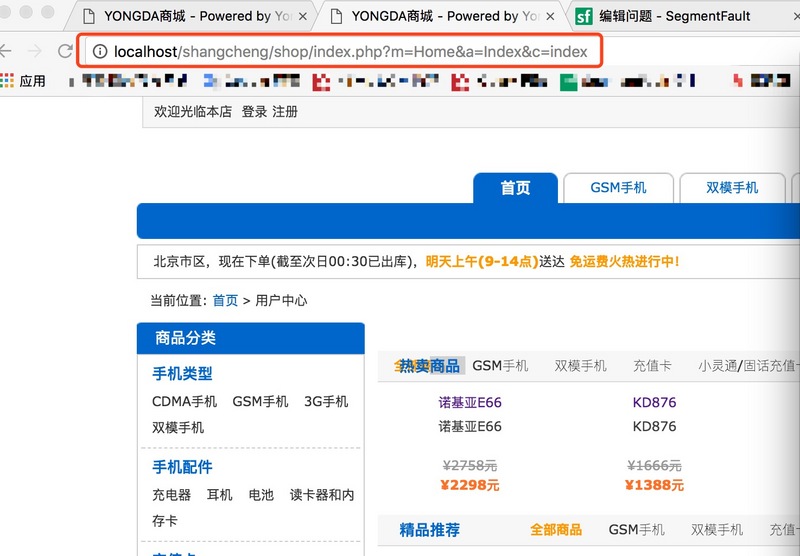800x556 pixels.
Task: Click the struck-through ¥2758元 price
Action: [x=470, y=465]
